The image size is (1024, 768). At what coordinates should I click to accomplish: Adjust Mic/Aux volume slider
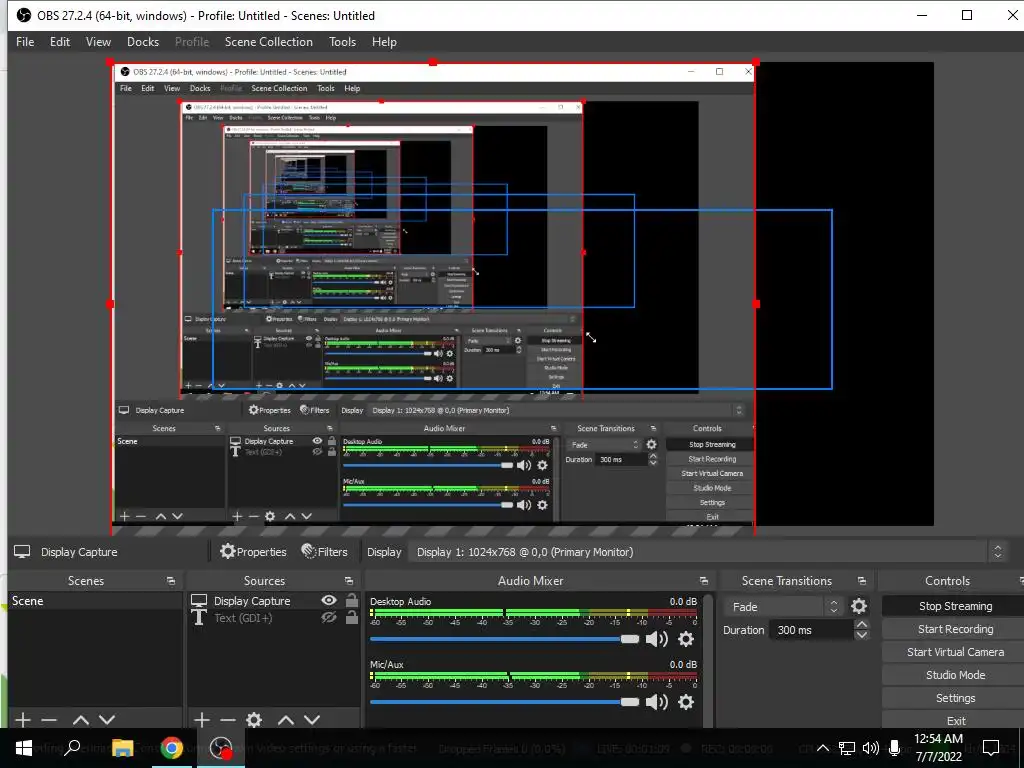(504, 702)
